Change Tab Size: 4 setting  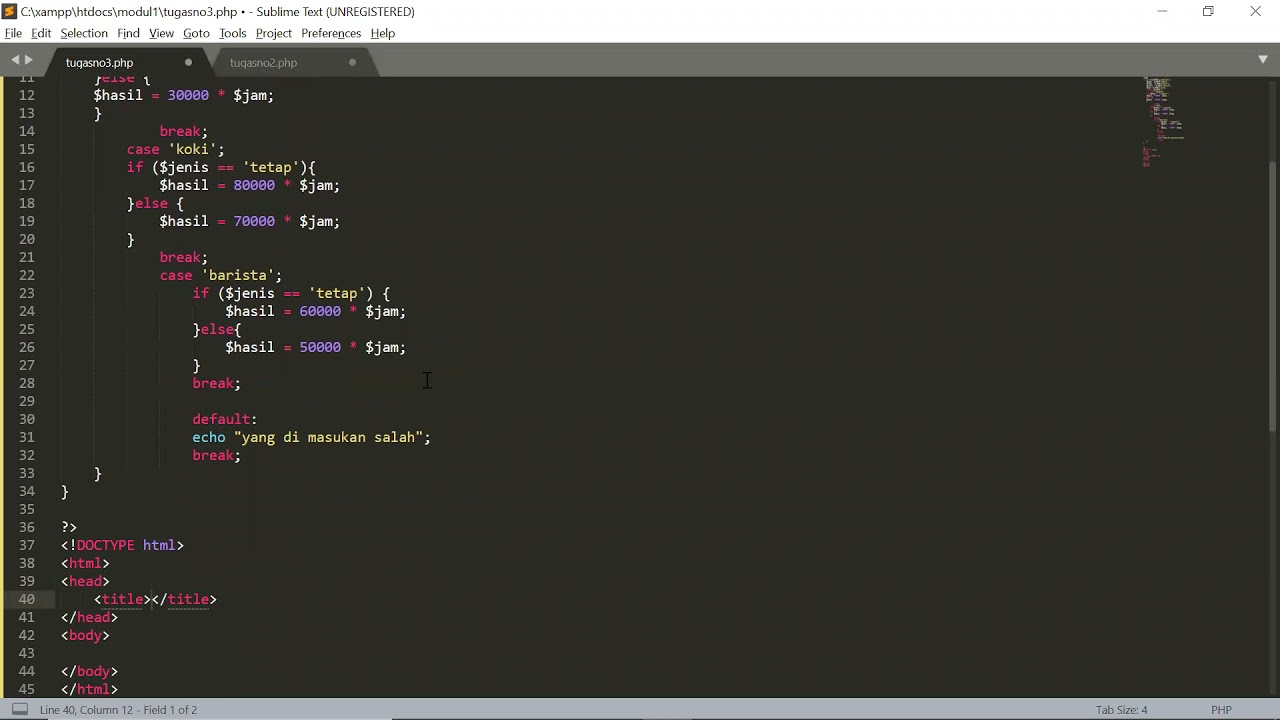coord(1122,710)
